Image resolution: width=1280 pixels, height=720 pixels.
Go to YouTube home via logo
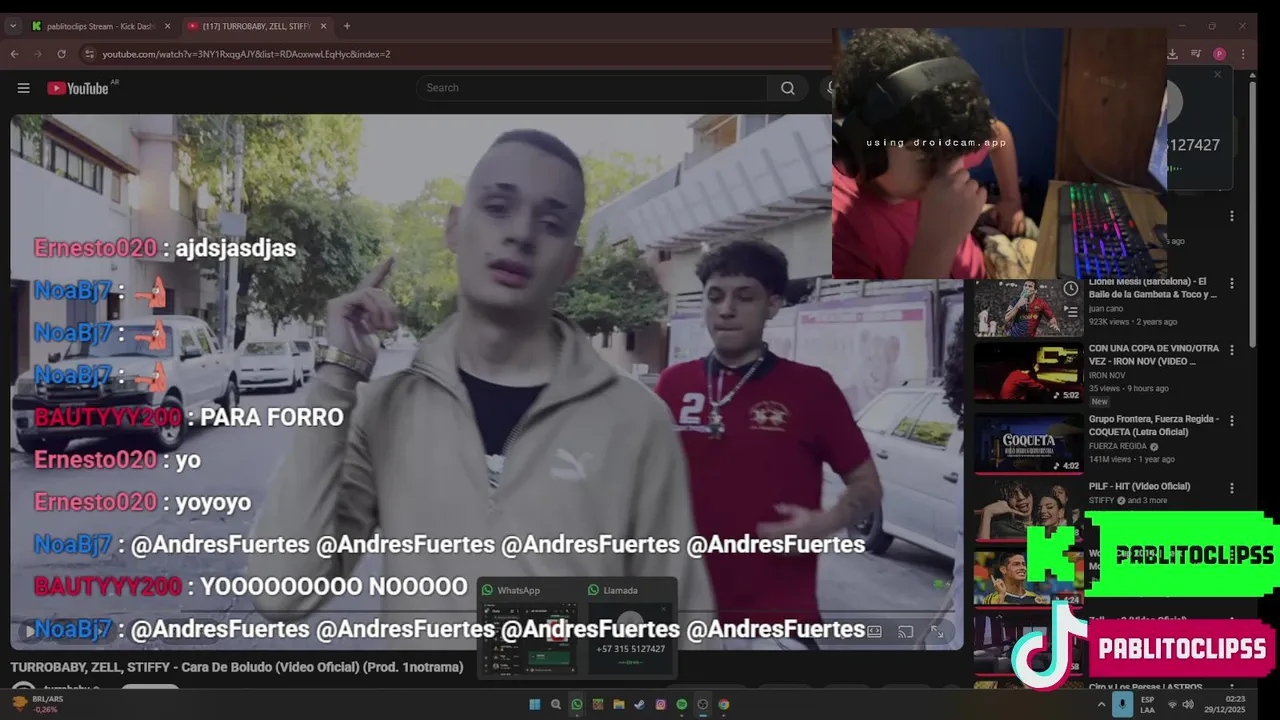tap(77, 88)
